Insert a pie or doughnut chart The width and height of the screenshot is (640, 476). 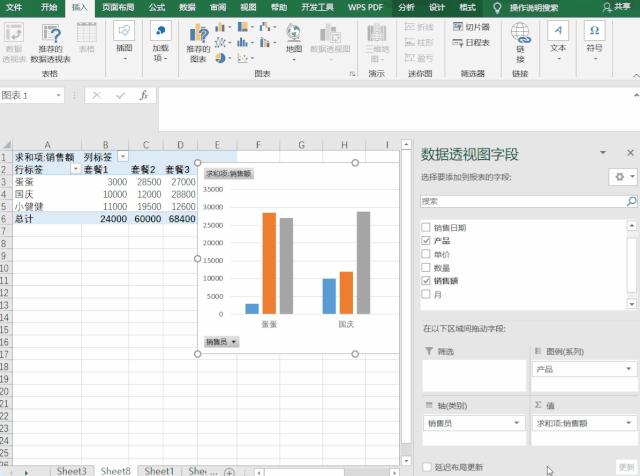tap(222, 58)
